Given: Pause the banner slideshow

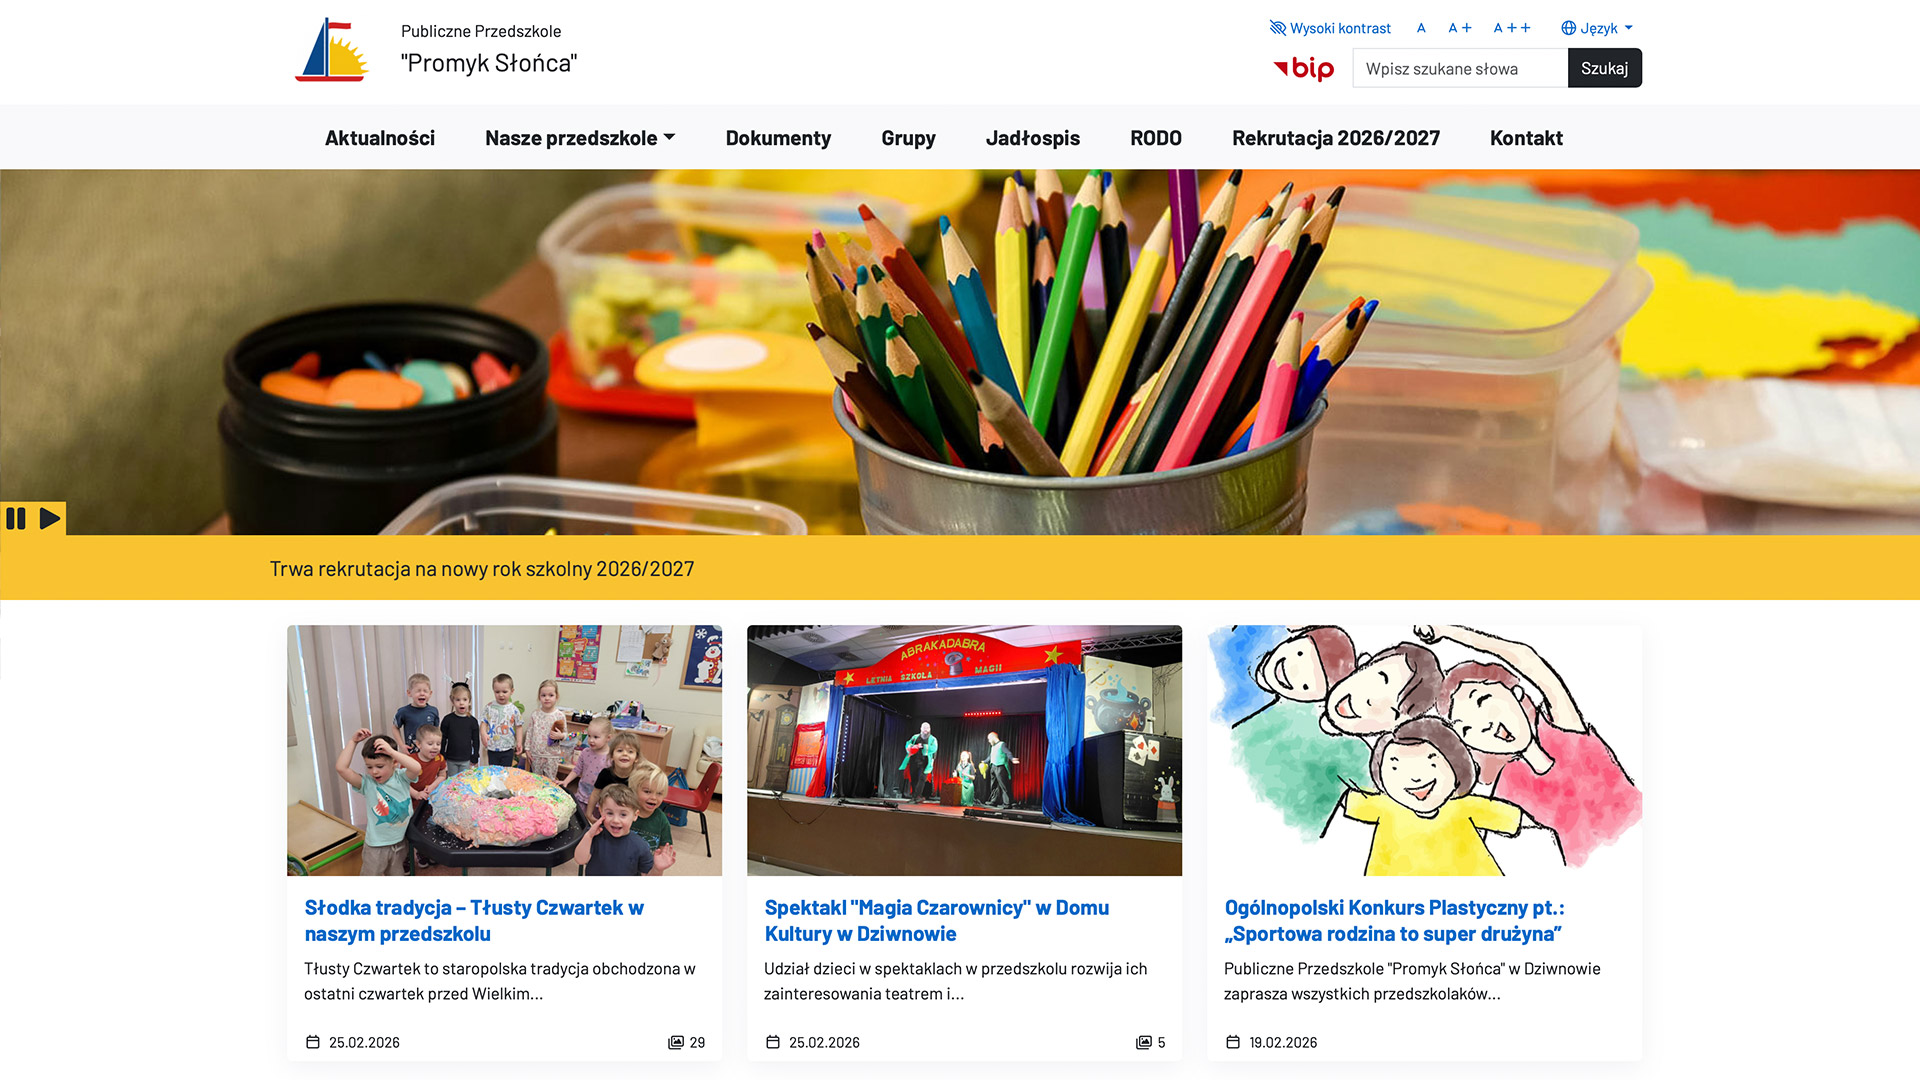Looking at the screenshot, I should click(16, 518).
